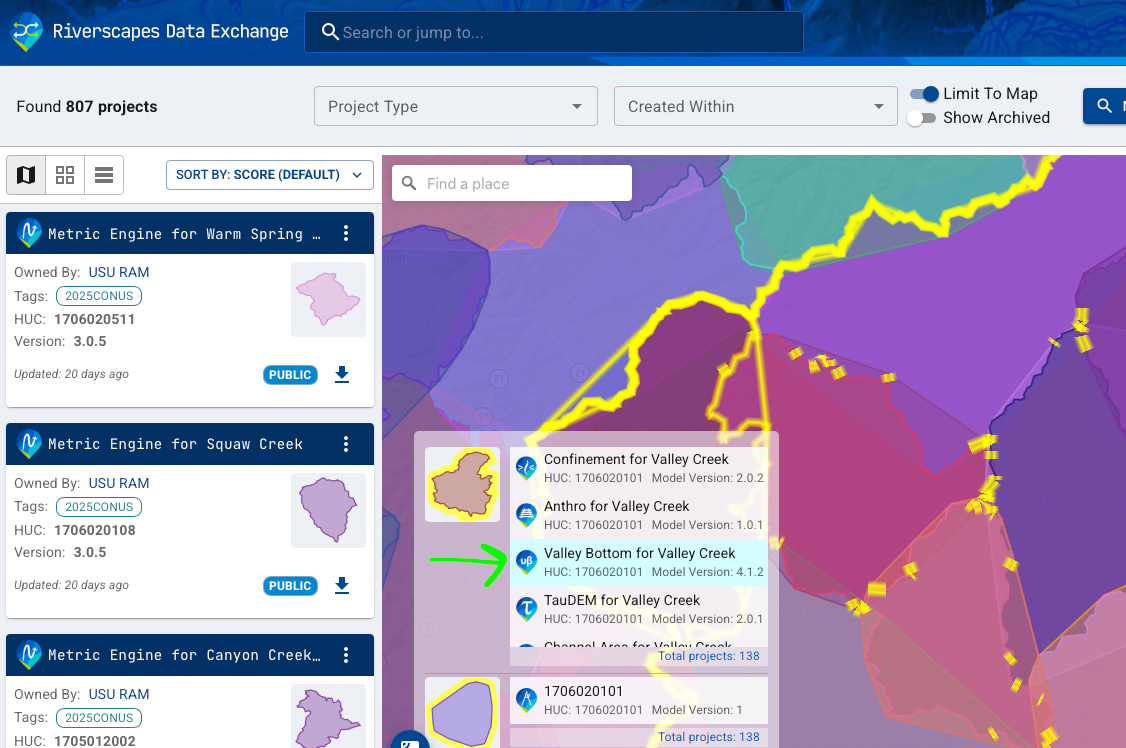
Task: Open options menu for Canyon Creek project
Action: pos(346,655)
